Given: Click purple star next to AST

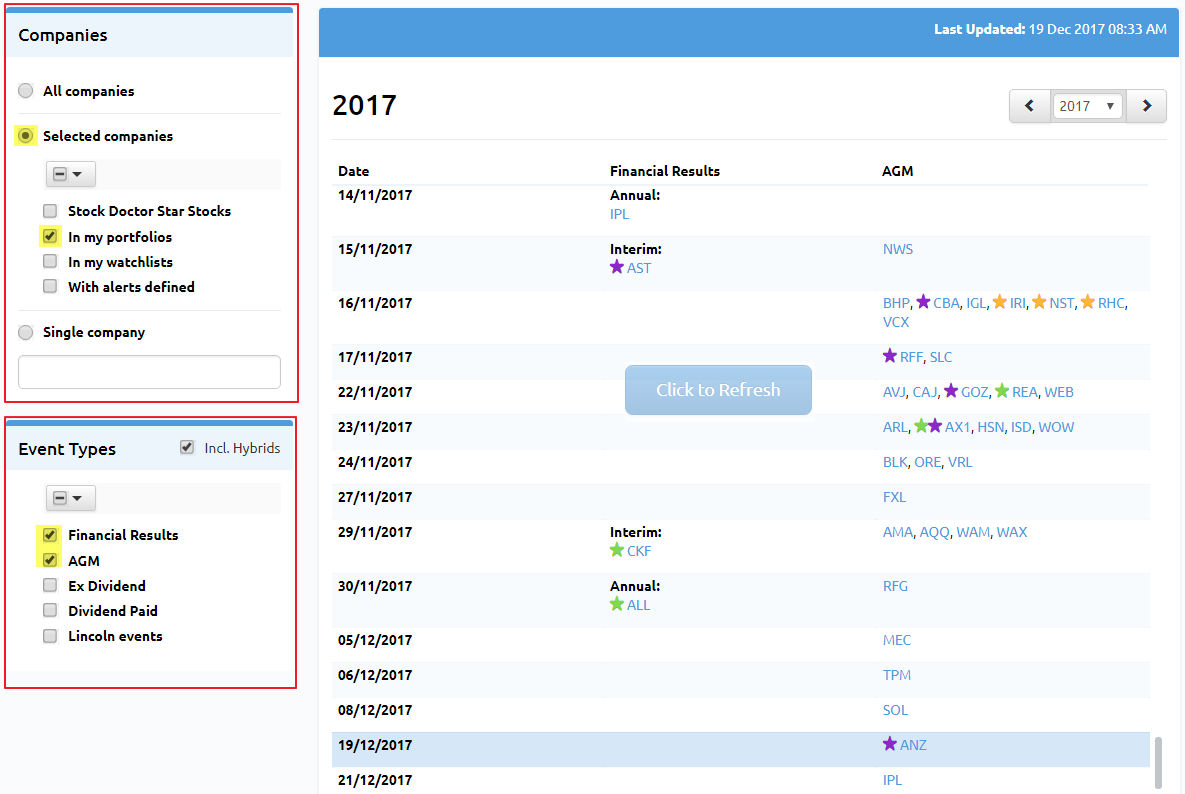Looking at the screenshot, I should 617,267.
